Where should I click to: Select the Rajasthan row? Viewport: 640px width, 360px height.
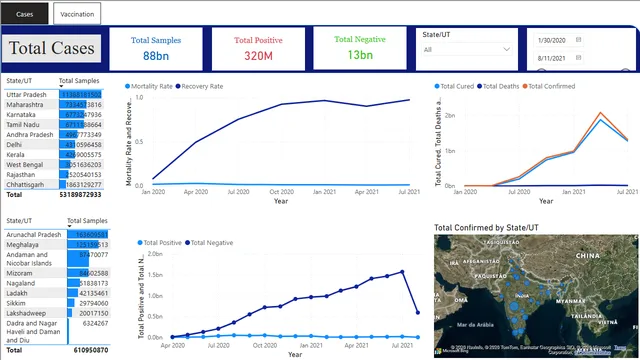(54, 175)
